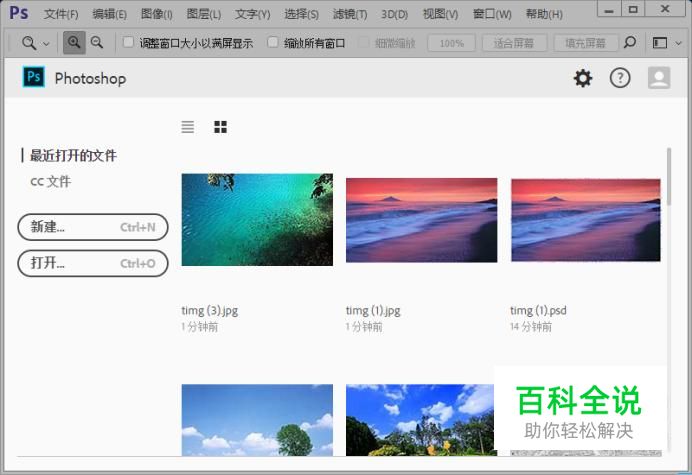Enable 缩放所有窗口 checkbox
Viewport: 692px width, 475px height.
[x=273, y=42]
